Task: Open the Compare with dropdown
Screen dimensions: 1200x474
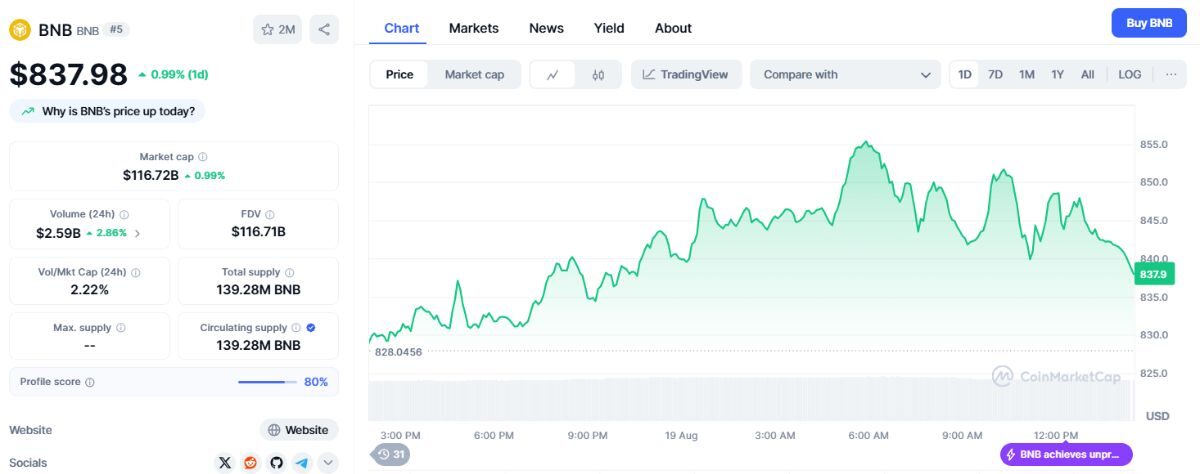Action: 845,75
